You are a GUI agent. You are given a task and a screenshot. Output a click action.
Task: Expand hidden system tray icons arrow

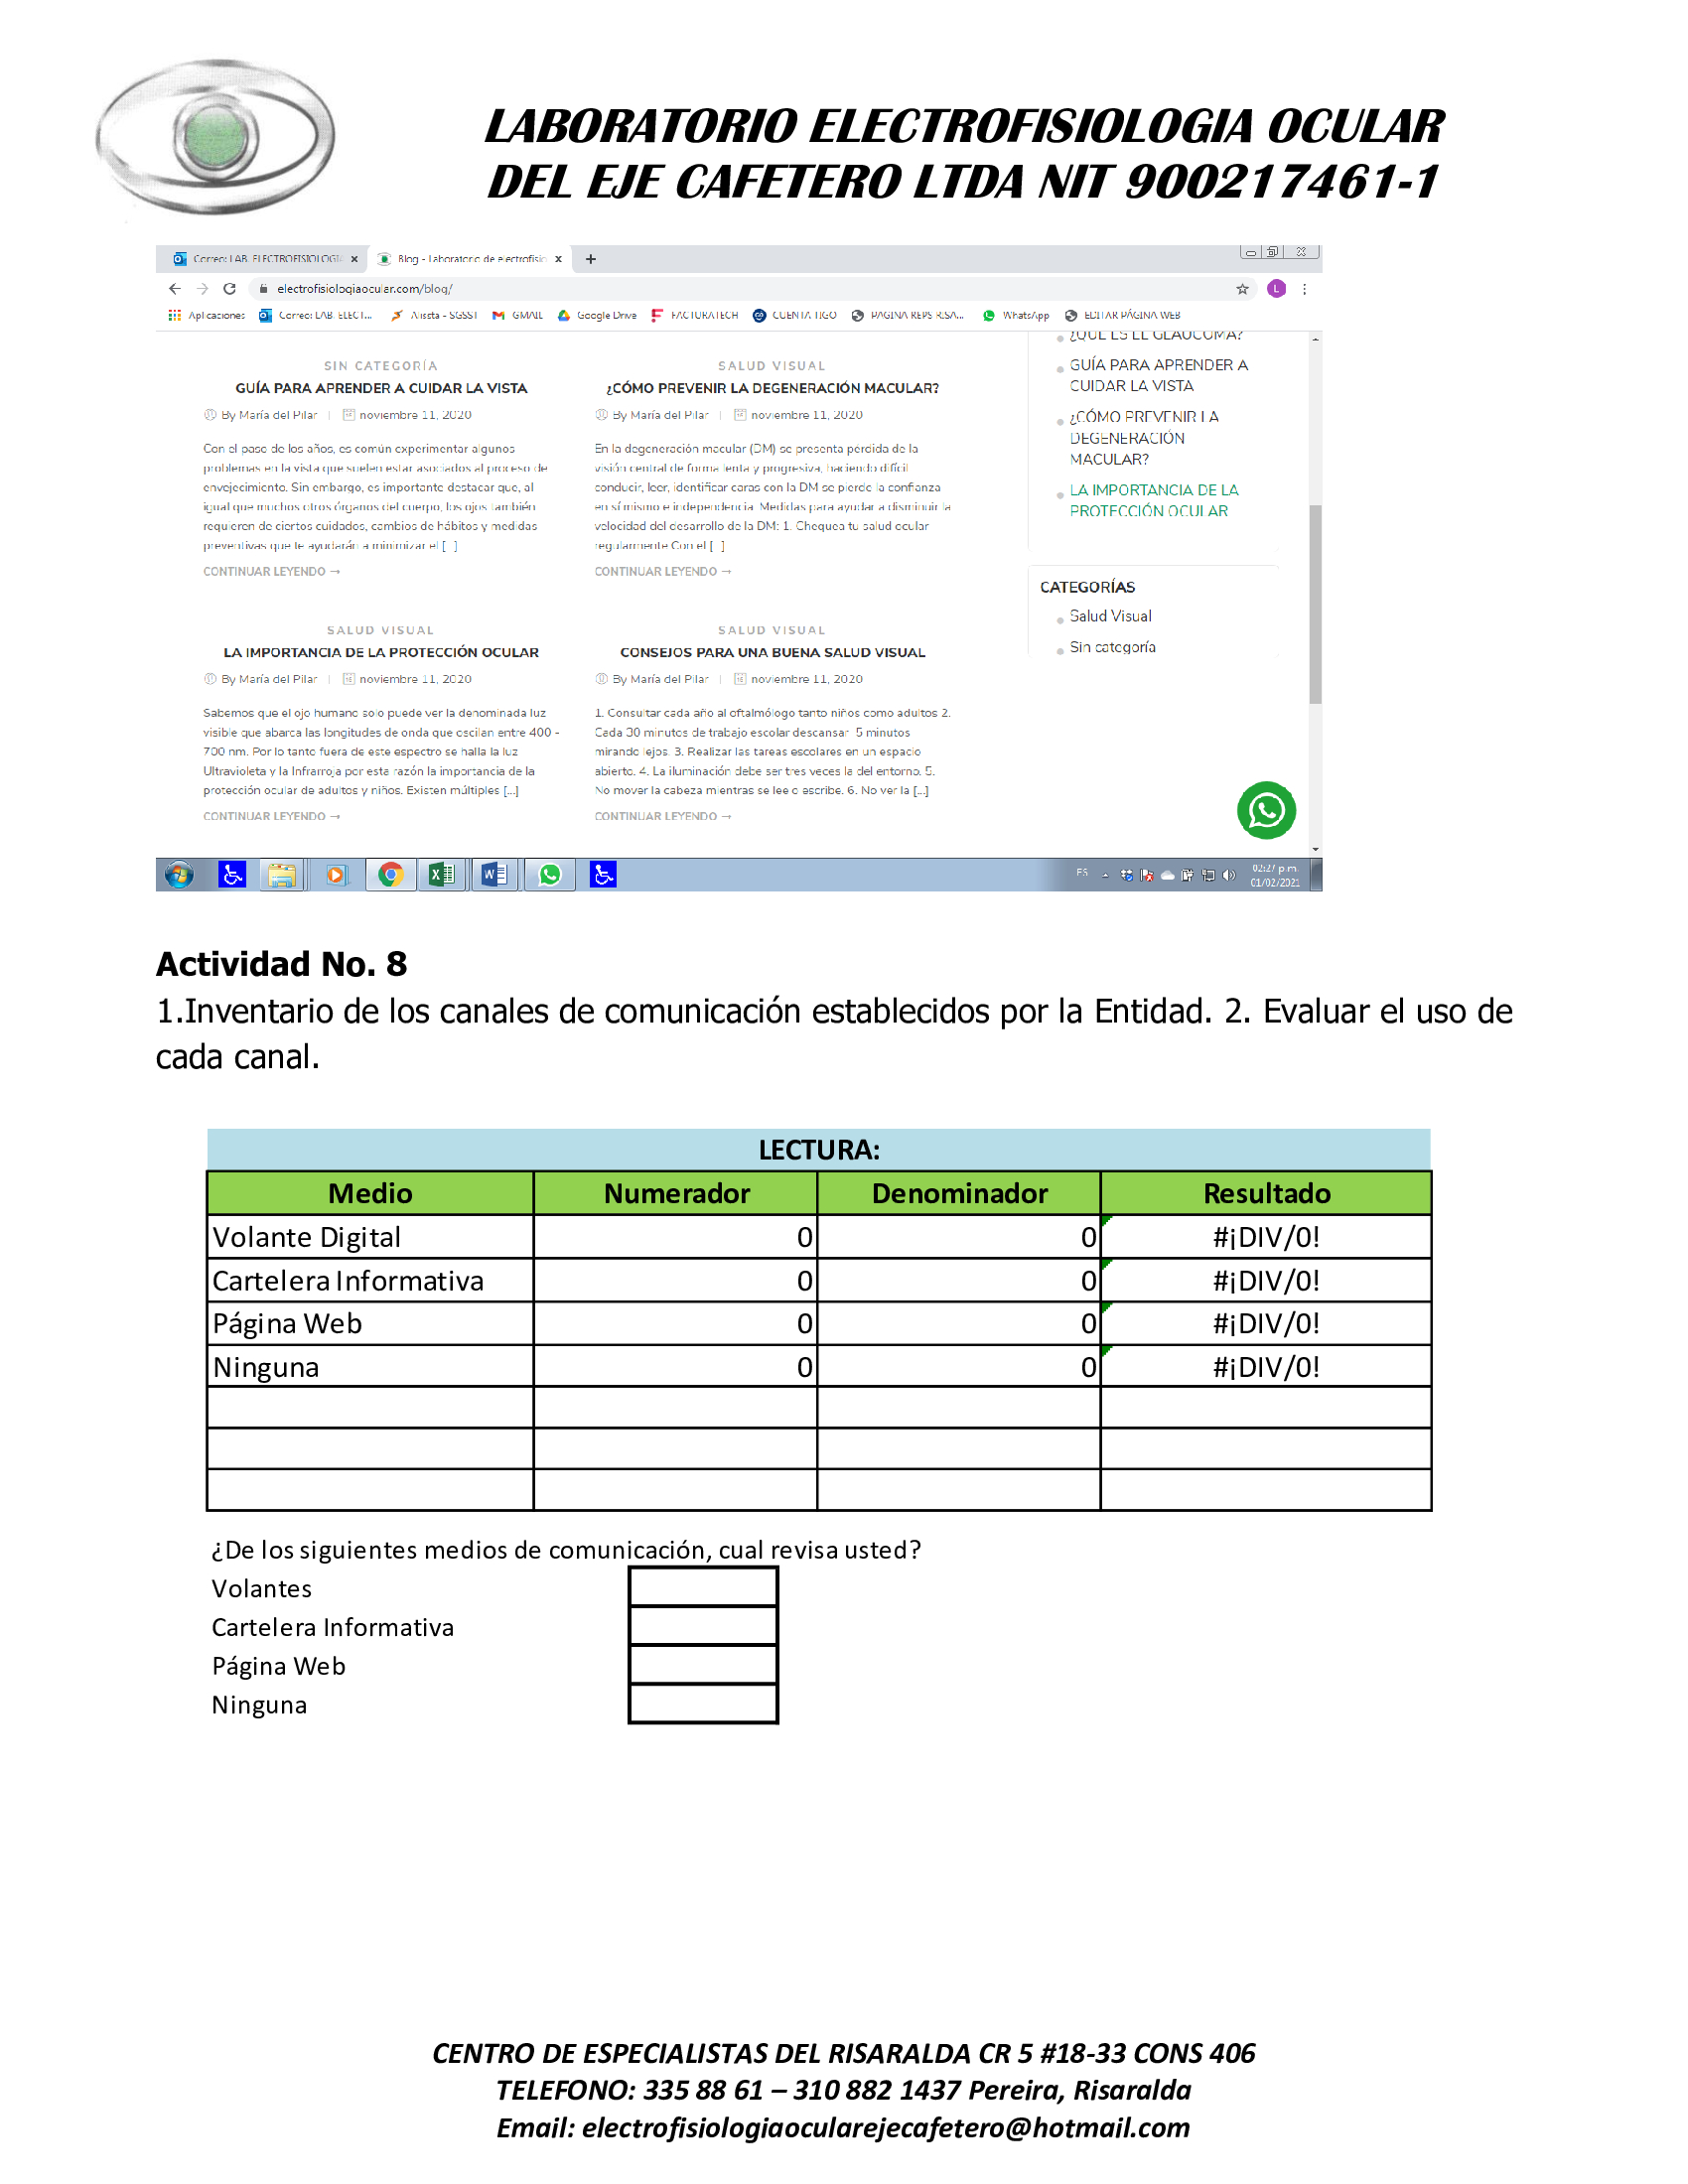[x=1105, y=875]
